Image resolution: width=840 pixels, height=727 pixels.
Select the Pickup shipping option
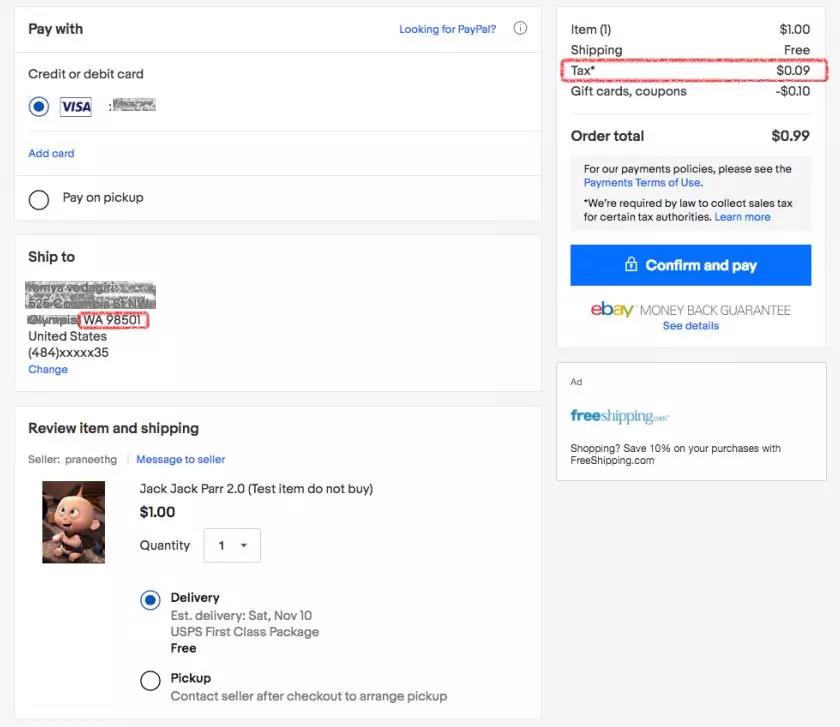tap(150, 680)
